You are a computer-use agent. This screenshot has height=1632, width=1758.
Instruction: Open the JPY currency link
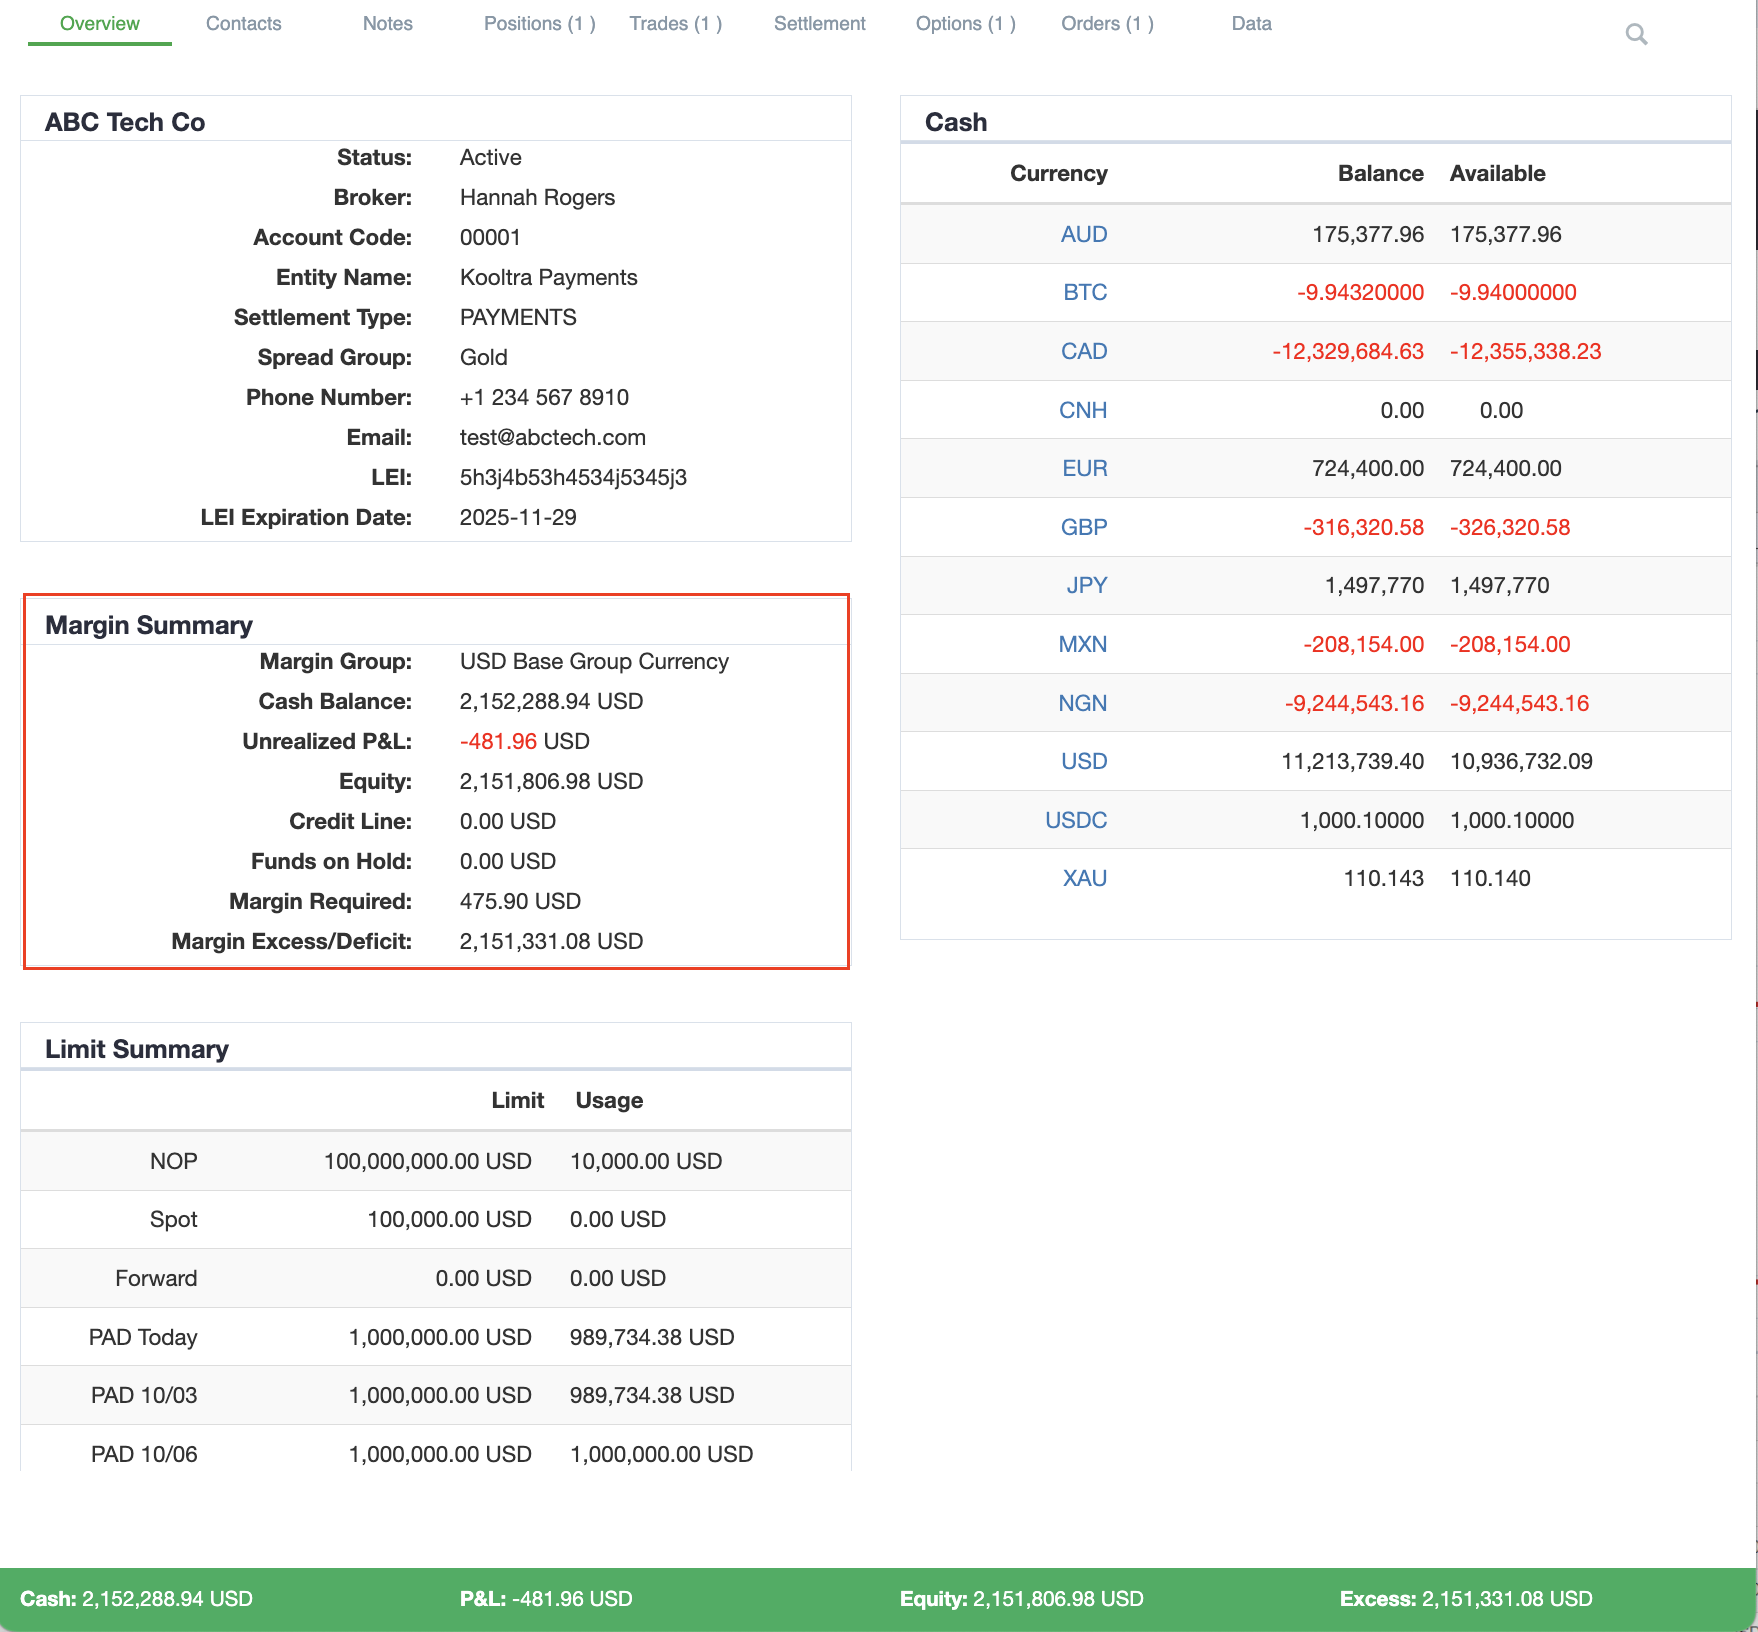point(1086,585)
